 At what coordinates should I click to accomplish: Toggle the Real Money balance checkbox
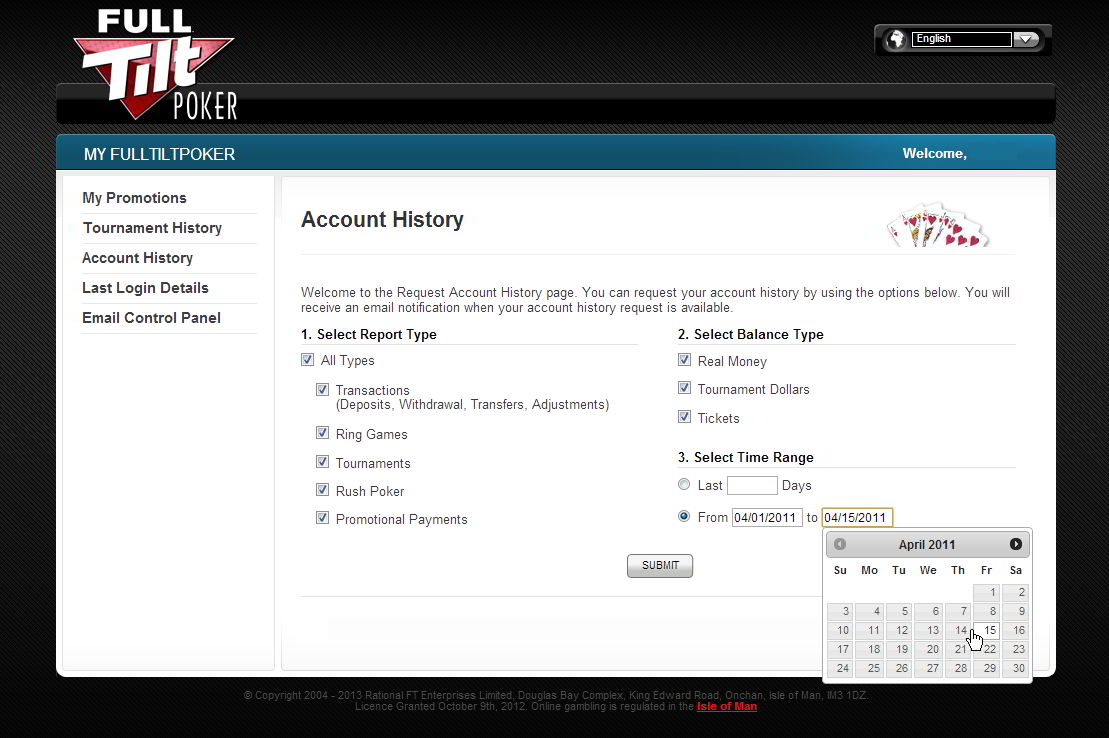coord(685,359)
